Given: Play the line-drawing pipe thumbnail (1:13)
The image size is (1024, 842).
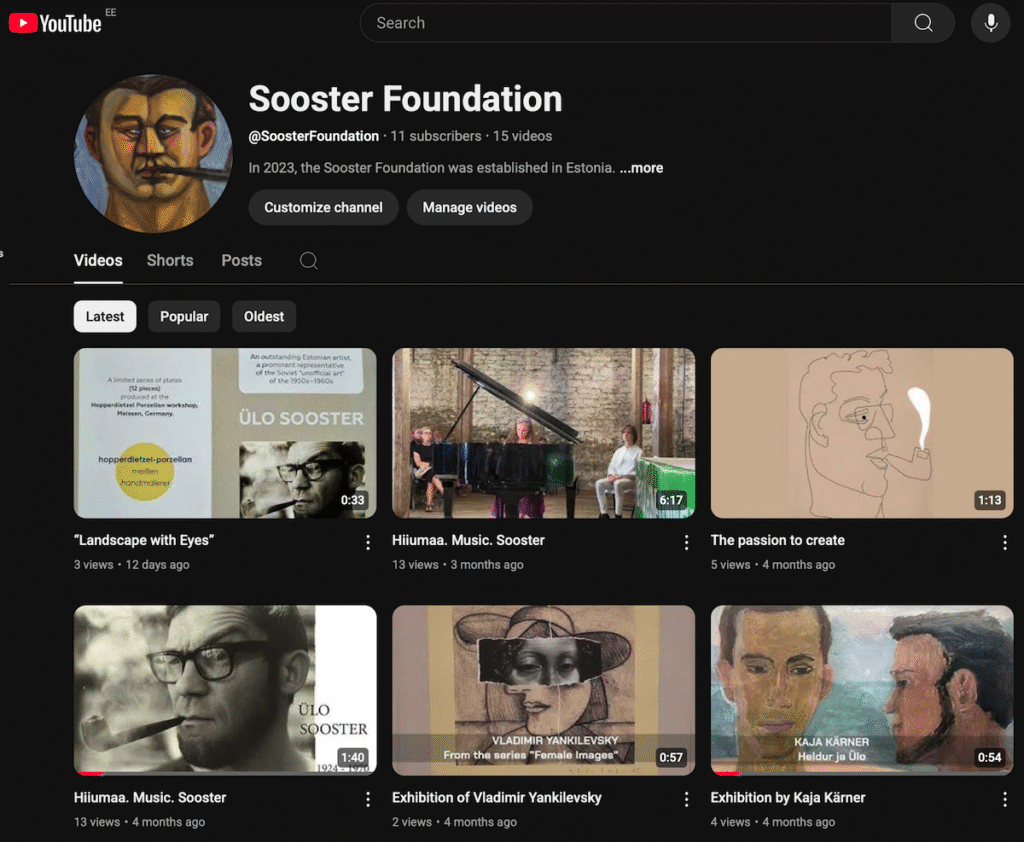Looking at the screenshot, I should click(x=862, y=433).
